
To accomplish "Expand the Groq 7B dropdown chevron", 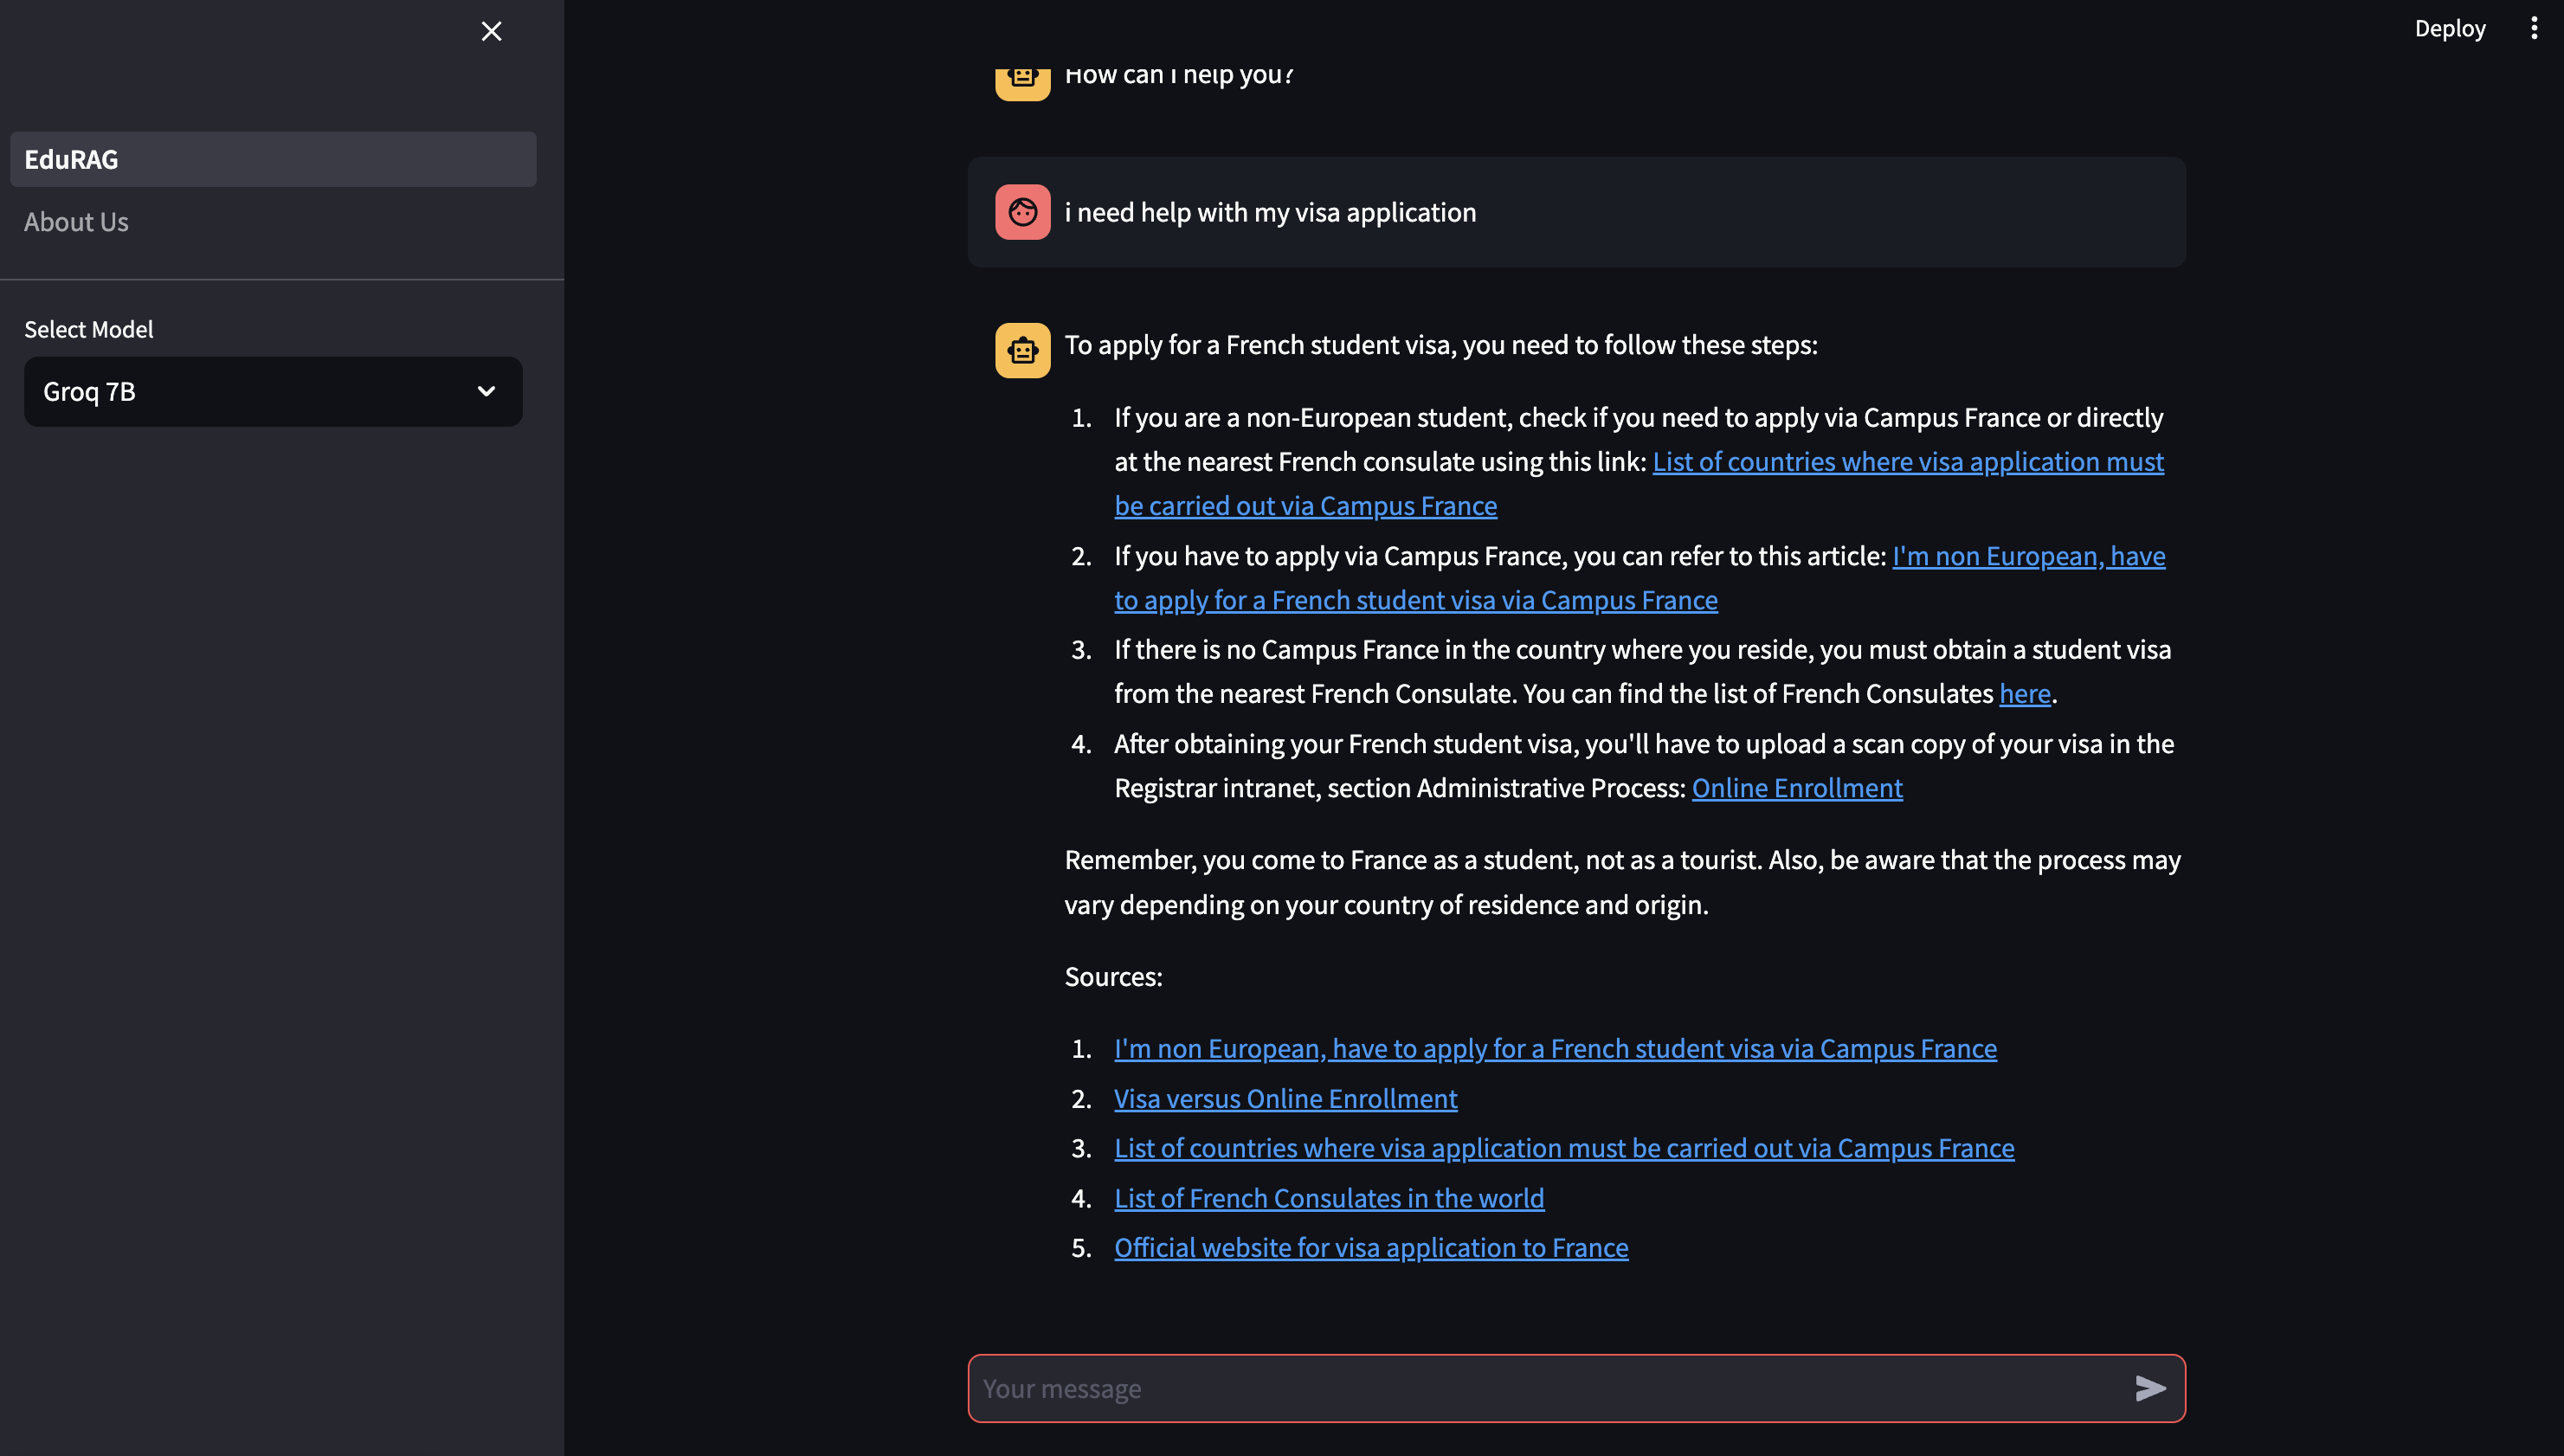I will click(486, 391).
